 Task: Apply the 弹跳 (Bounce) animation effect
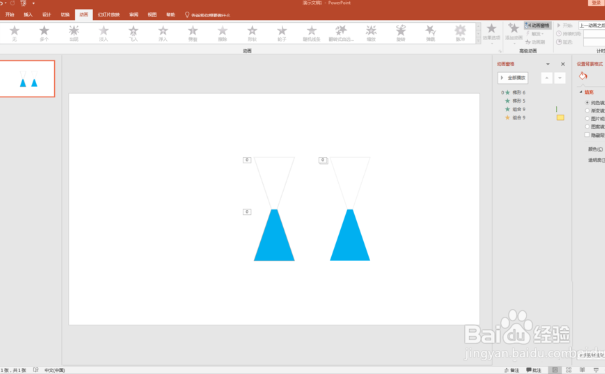click(x=430, y=34)
